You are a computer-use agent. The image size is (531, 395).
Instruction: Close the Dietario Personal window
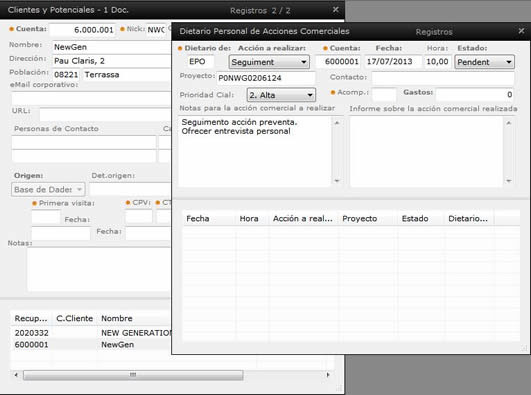click(521, 31)
